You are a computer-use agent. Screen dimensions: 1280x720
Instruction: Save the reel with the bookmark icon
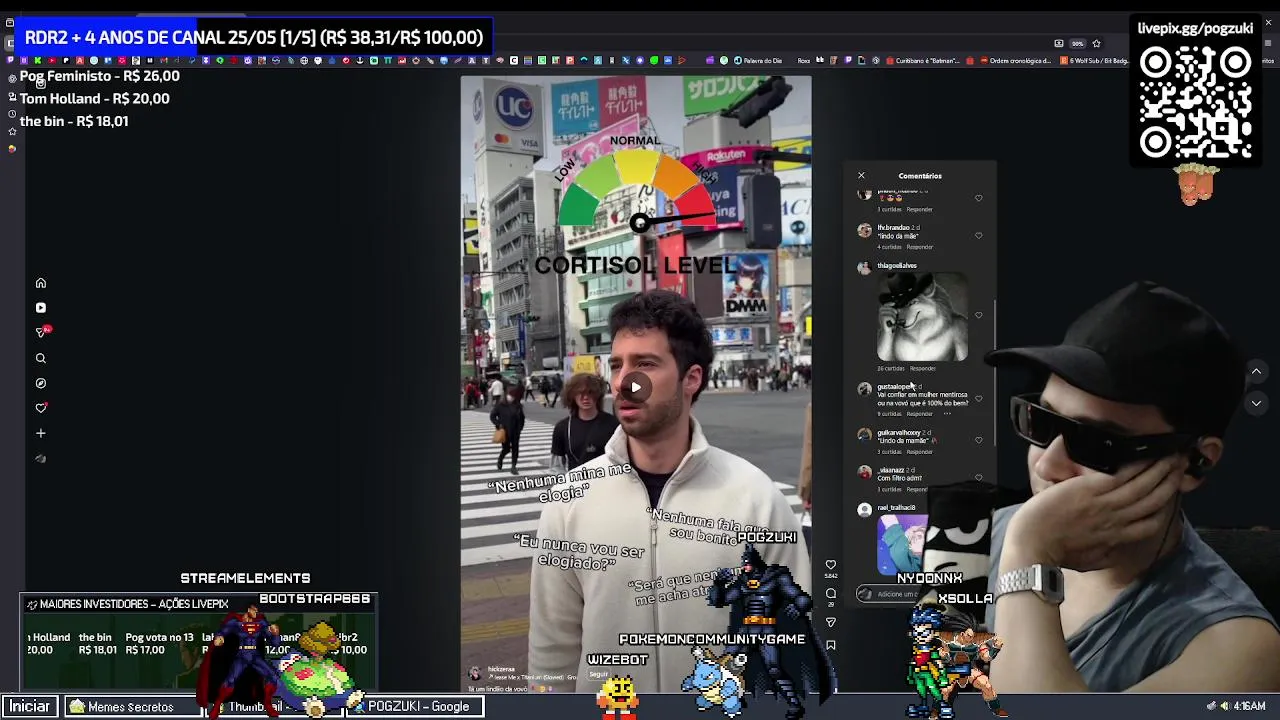point(830,646)
